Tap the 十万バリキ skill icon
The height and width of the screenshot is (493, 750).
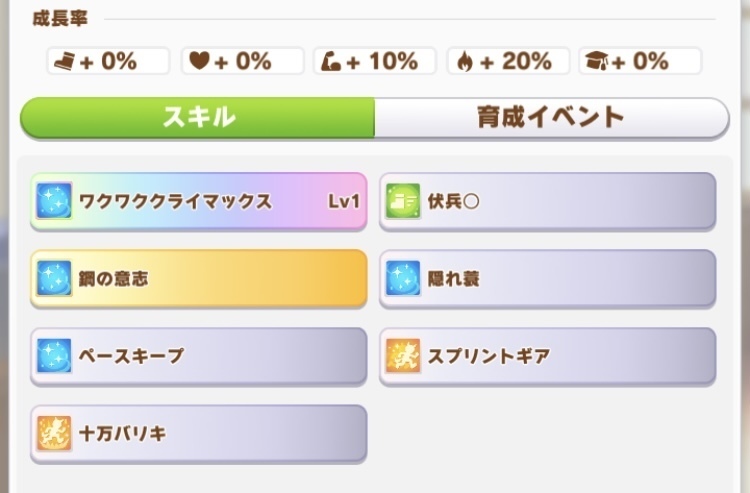[x=54, y=433]
